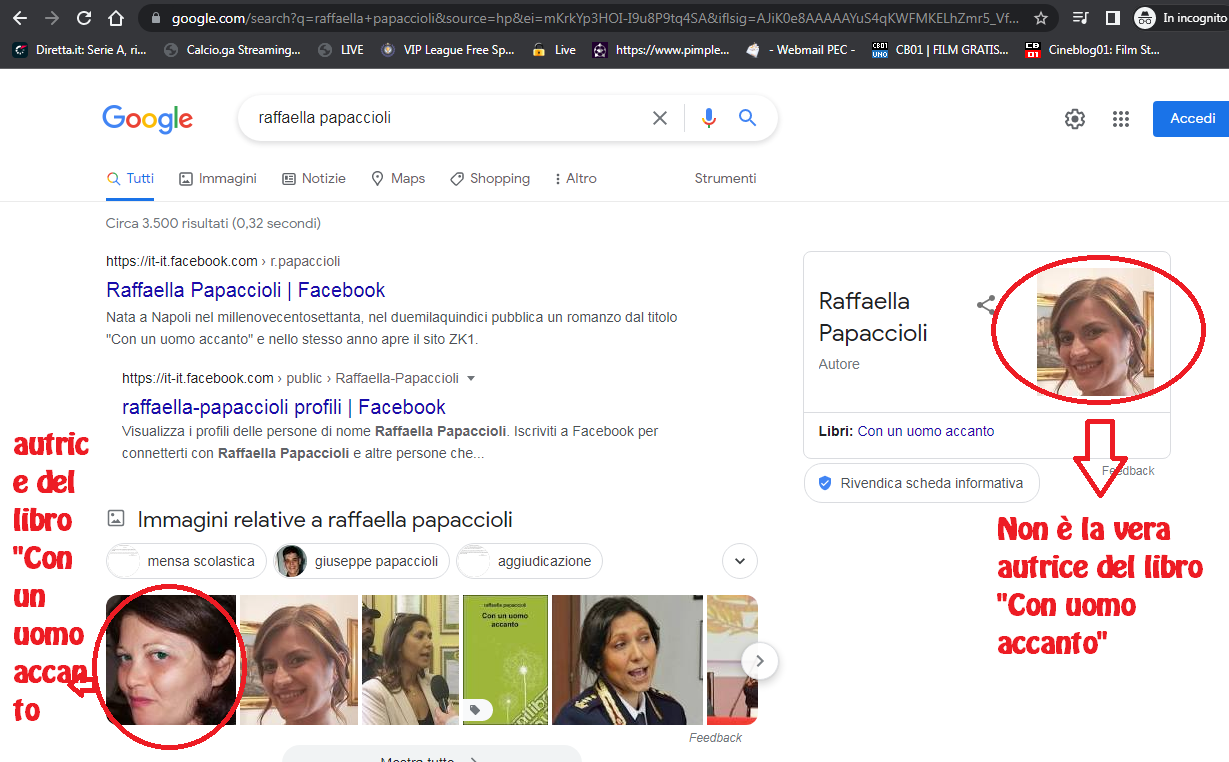Expand the Altro search options menu

(575, 178)
